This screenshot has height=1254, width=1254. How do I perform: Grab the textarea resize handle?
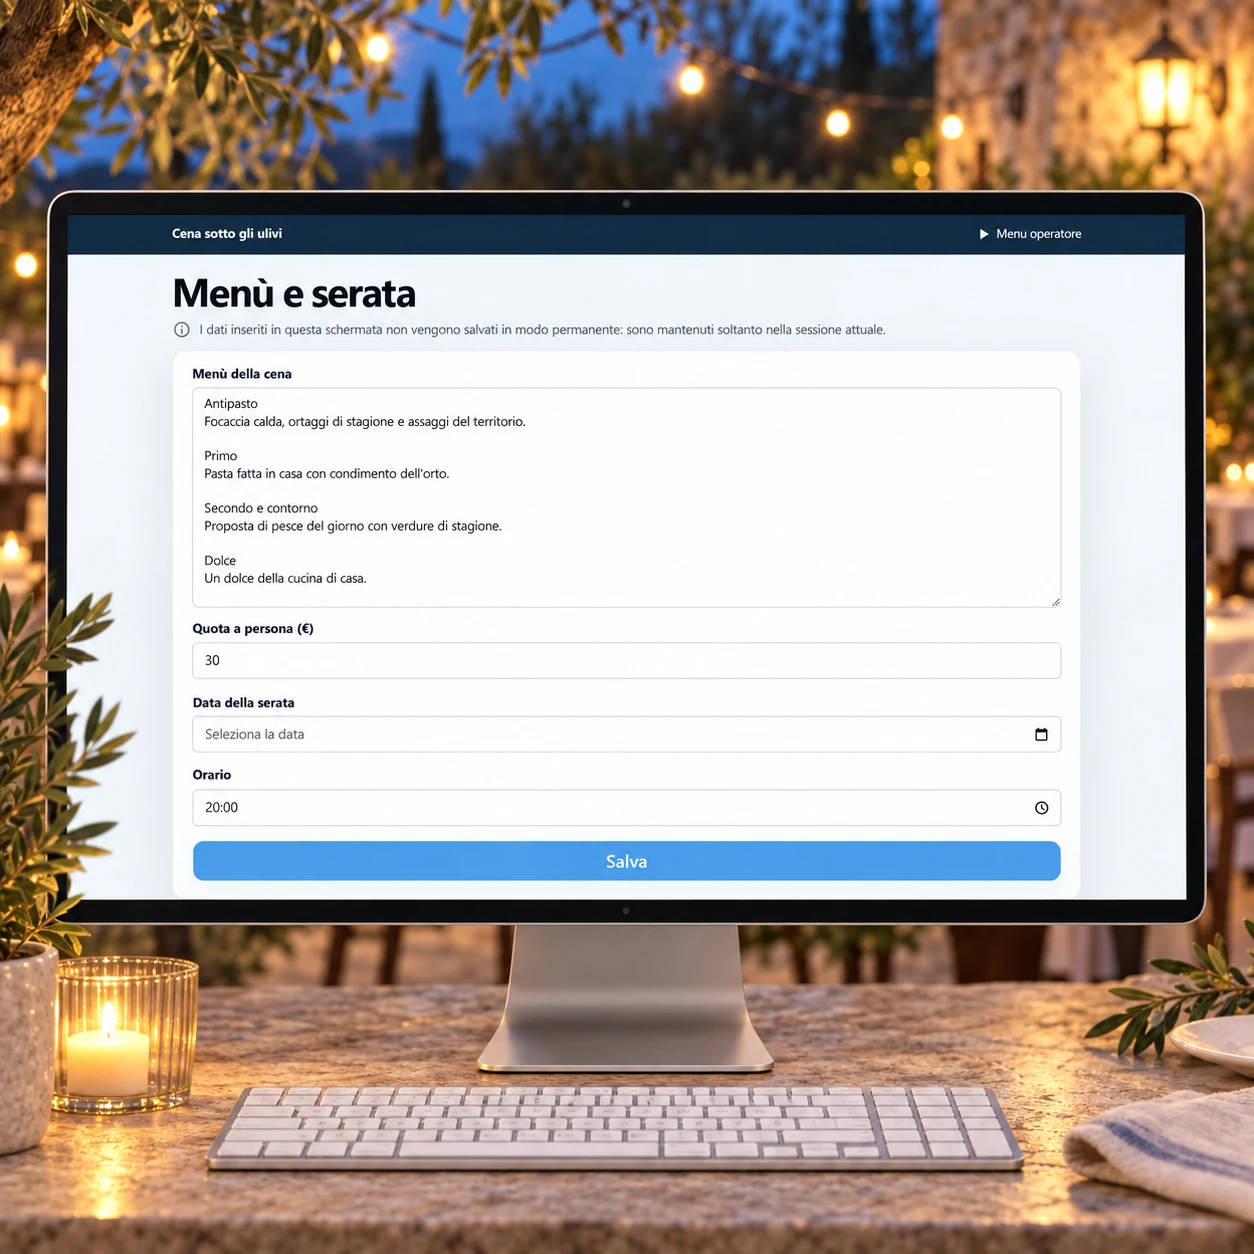point(1055,601)
